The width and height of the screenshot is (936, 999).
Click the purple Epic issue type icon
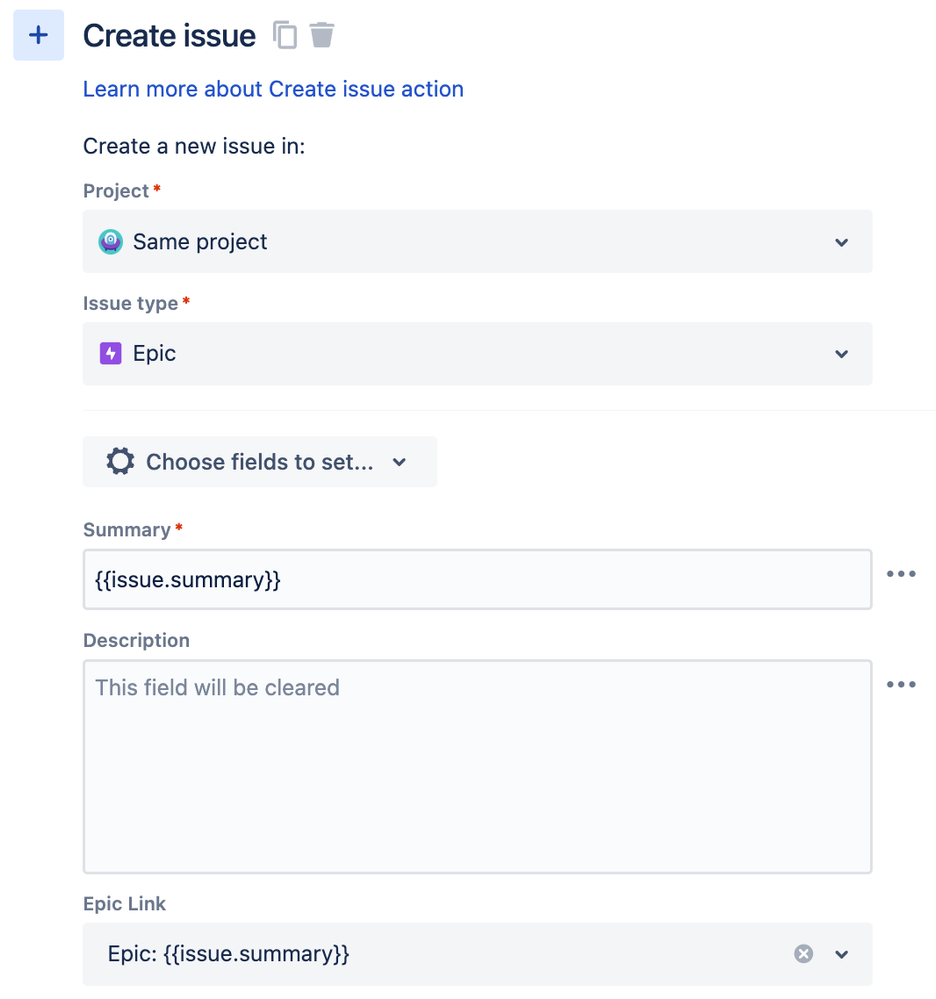110,354
